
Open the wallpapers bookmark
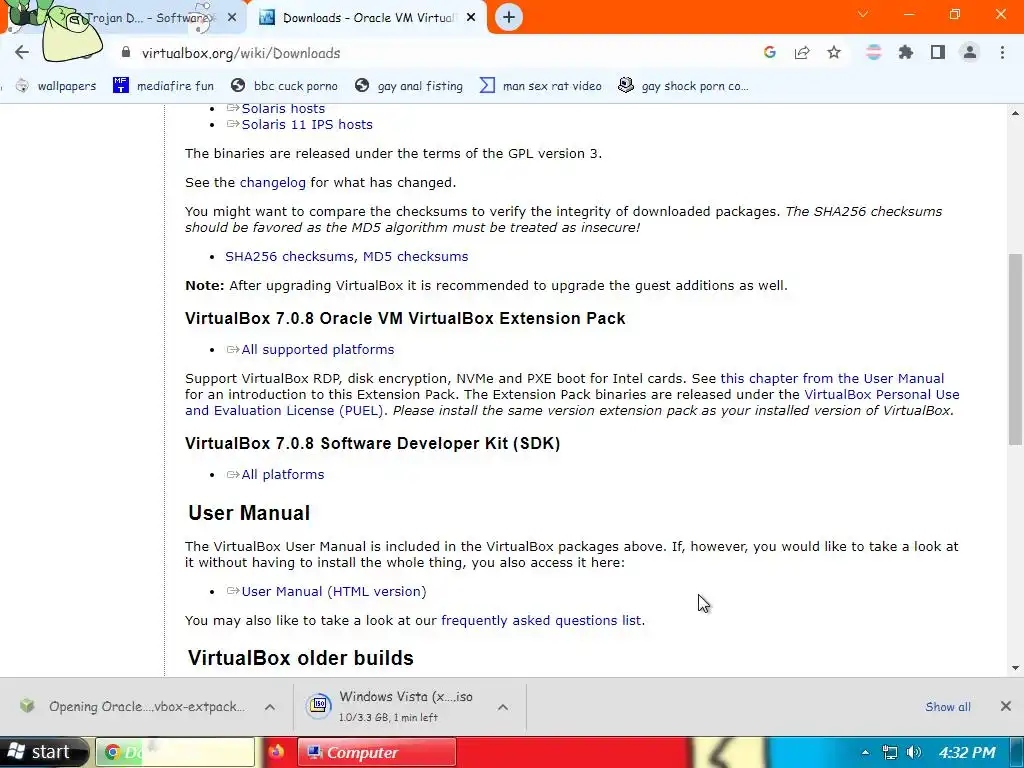tap(56, 86)
